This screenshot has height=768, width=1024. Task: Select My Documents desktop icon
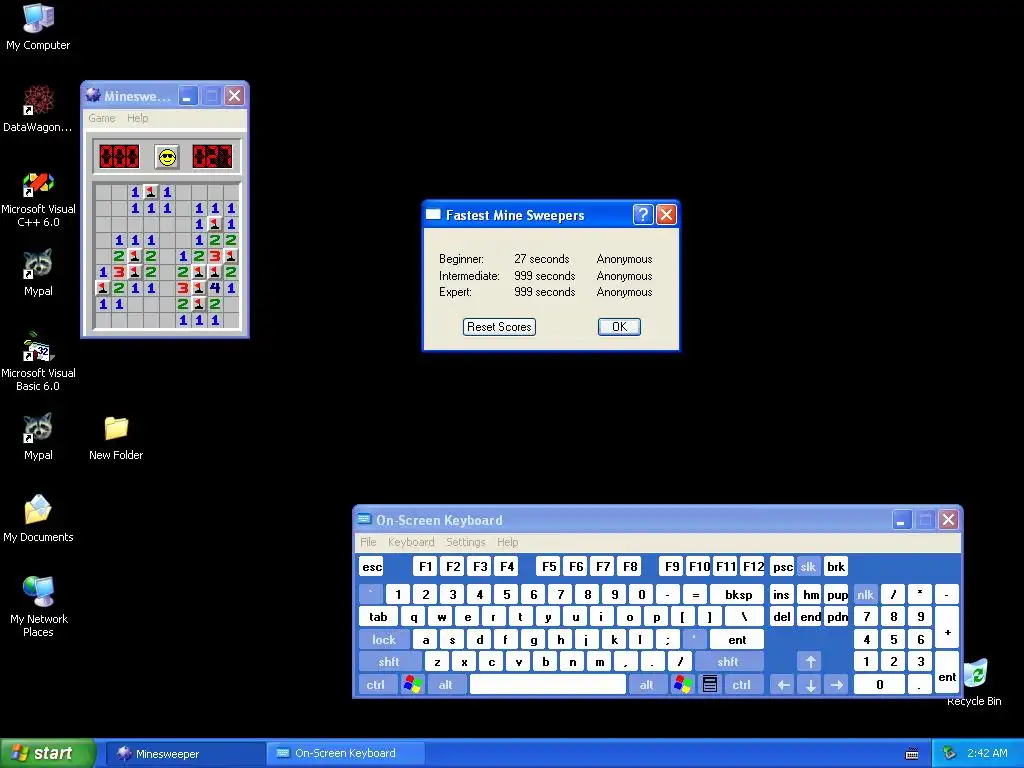tap(38, 519)
